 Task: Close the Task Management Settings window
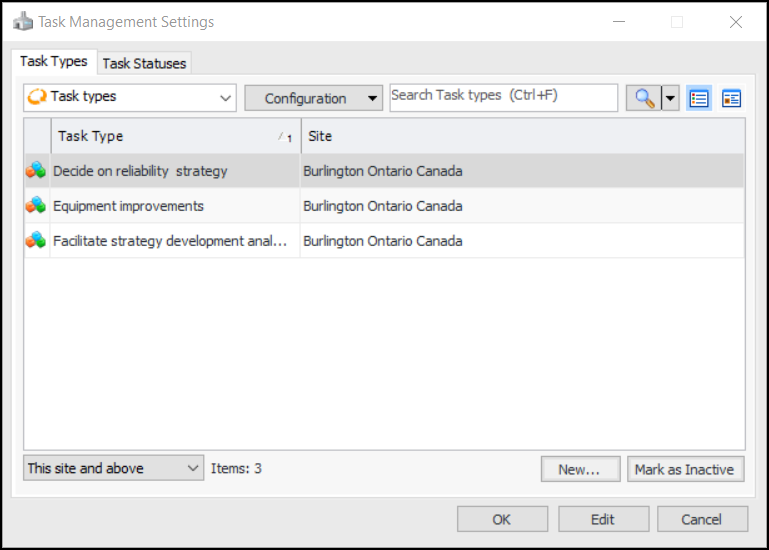pos(735,22)
